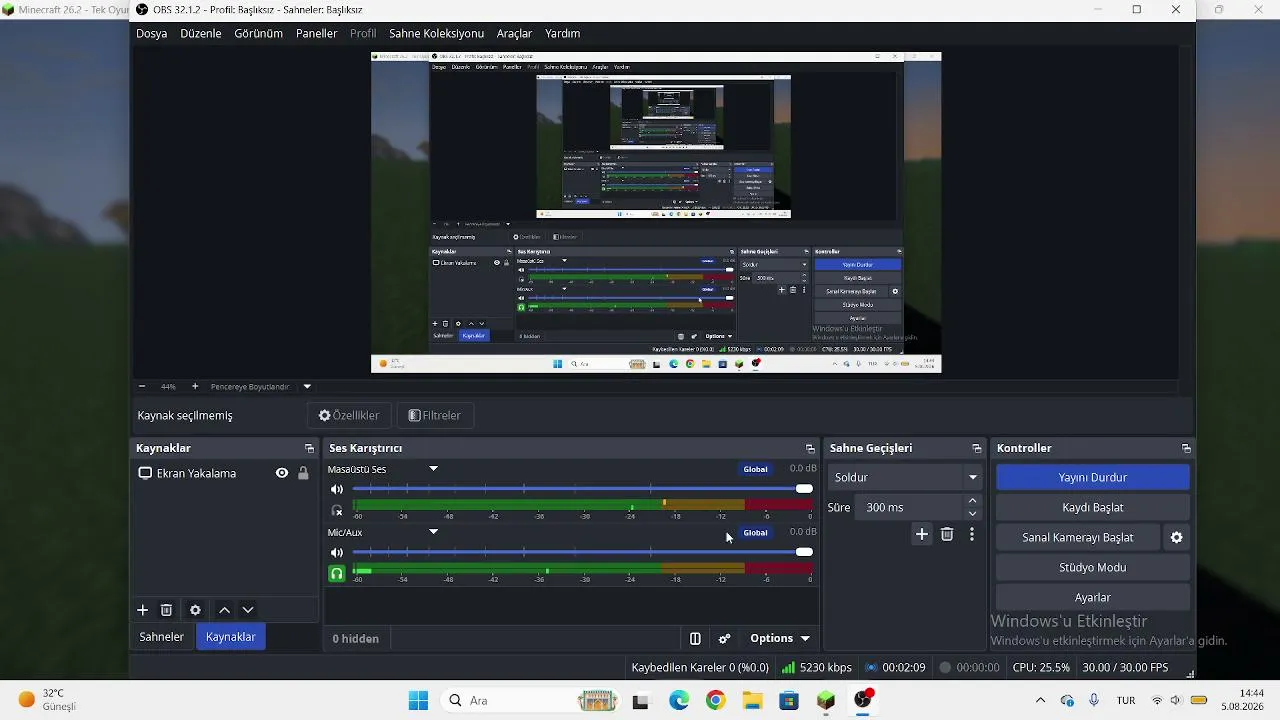
Task: Open File Explorer from the taskbar
Action: coord(752,700)
